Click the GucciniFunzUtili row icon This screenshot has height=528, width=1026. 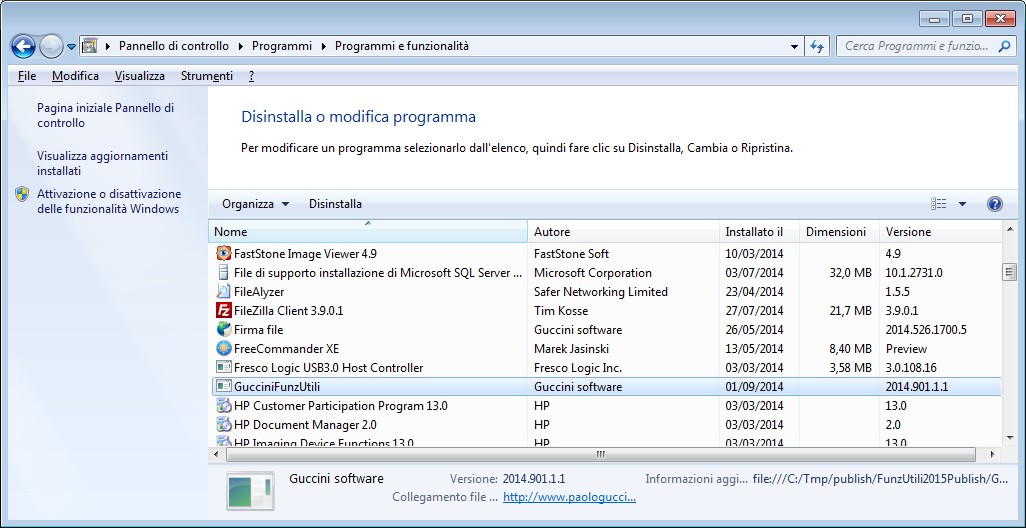[224, 386]
